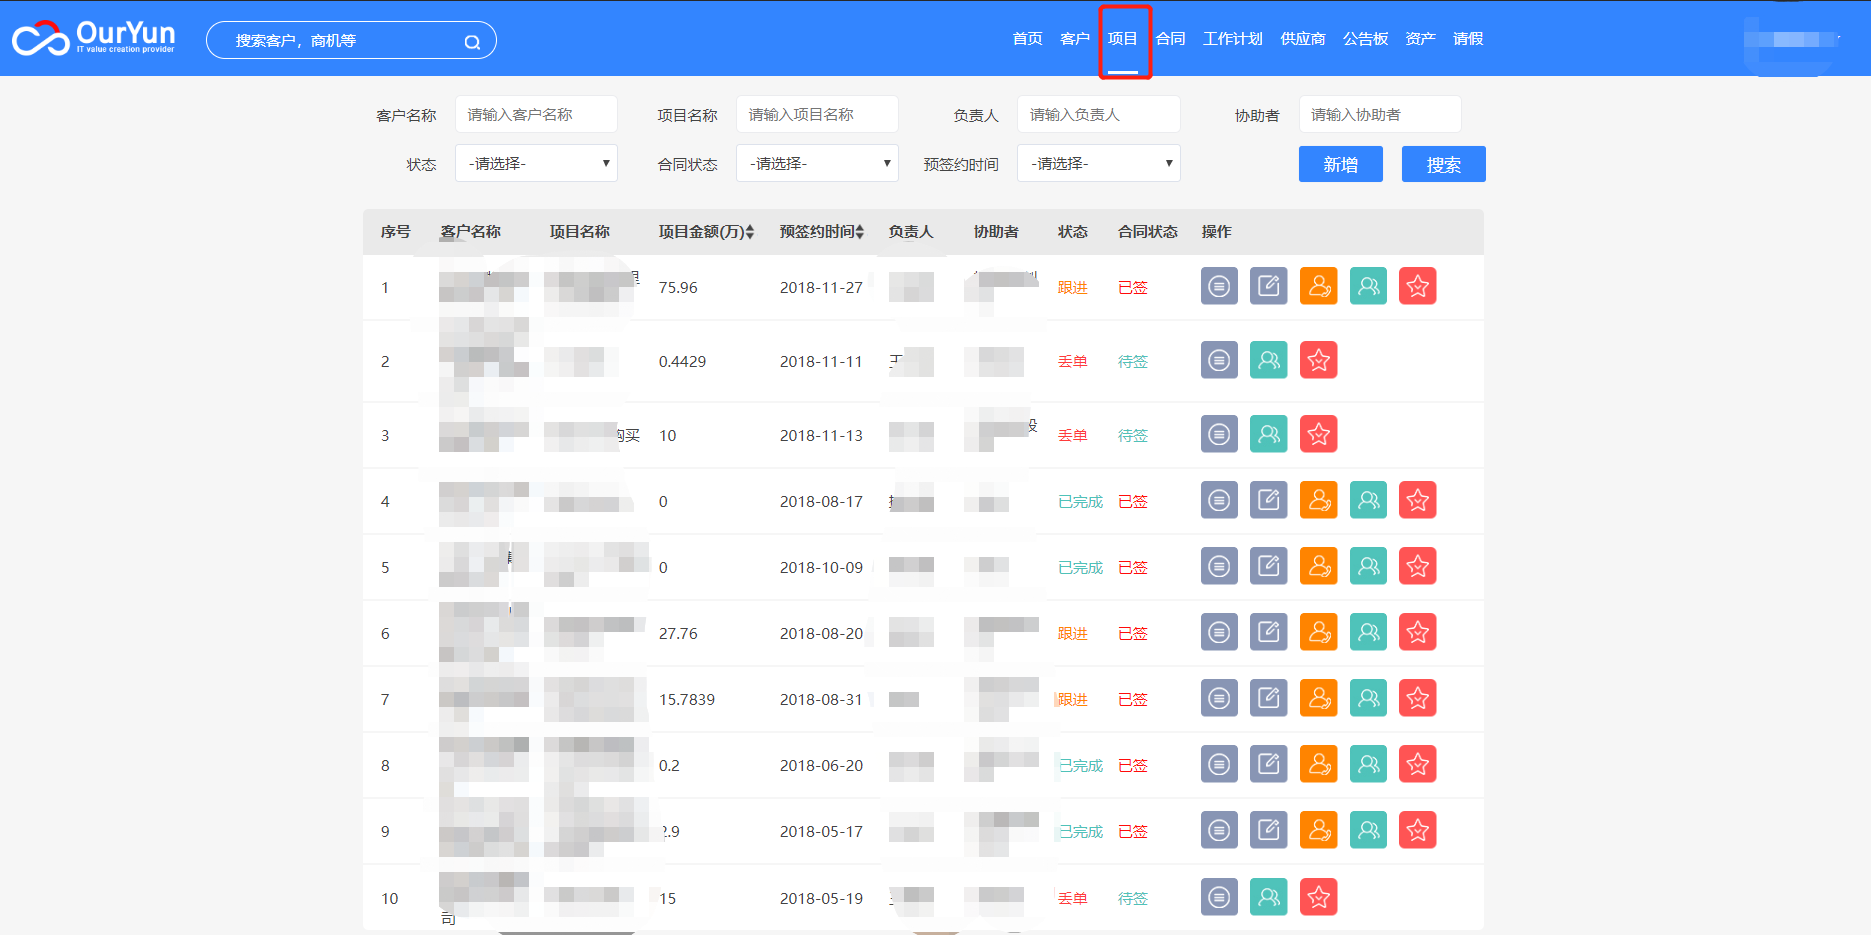1871x935 pixels.
Task: Click date 2018-11-11 in row 2
Action: point(821,362)
